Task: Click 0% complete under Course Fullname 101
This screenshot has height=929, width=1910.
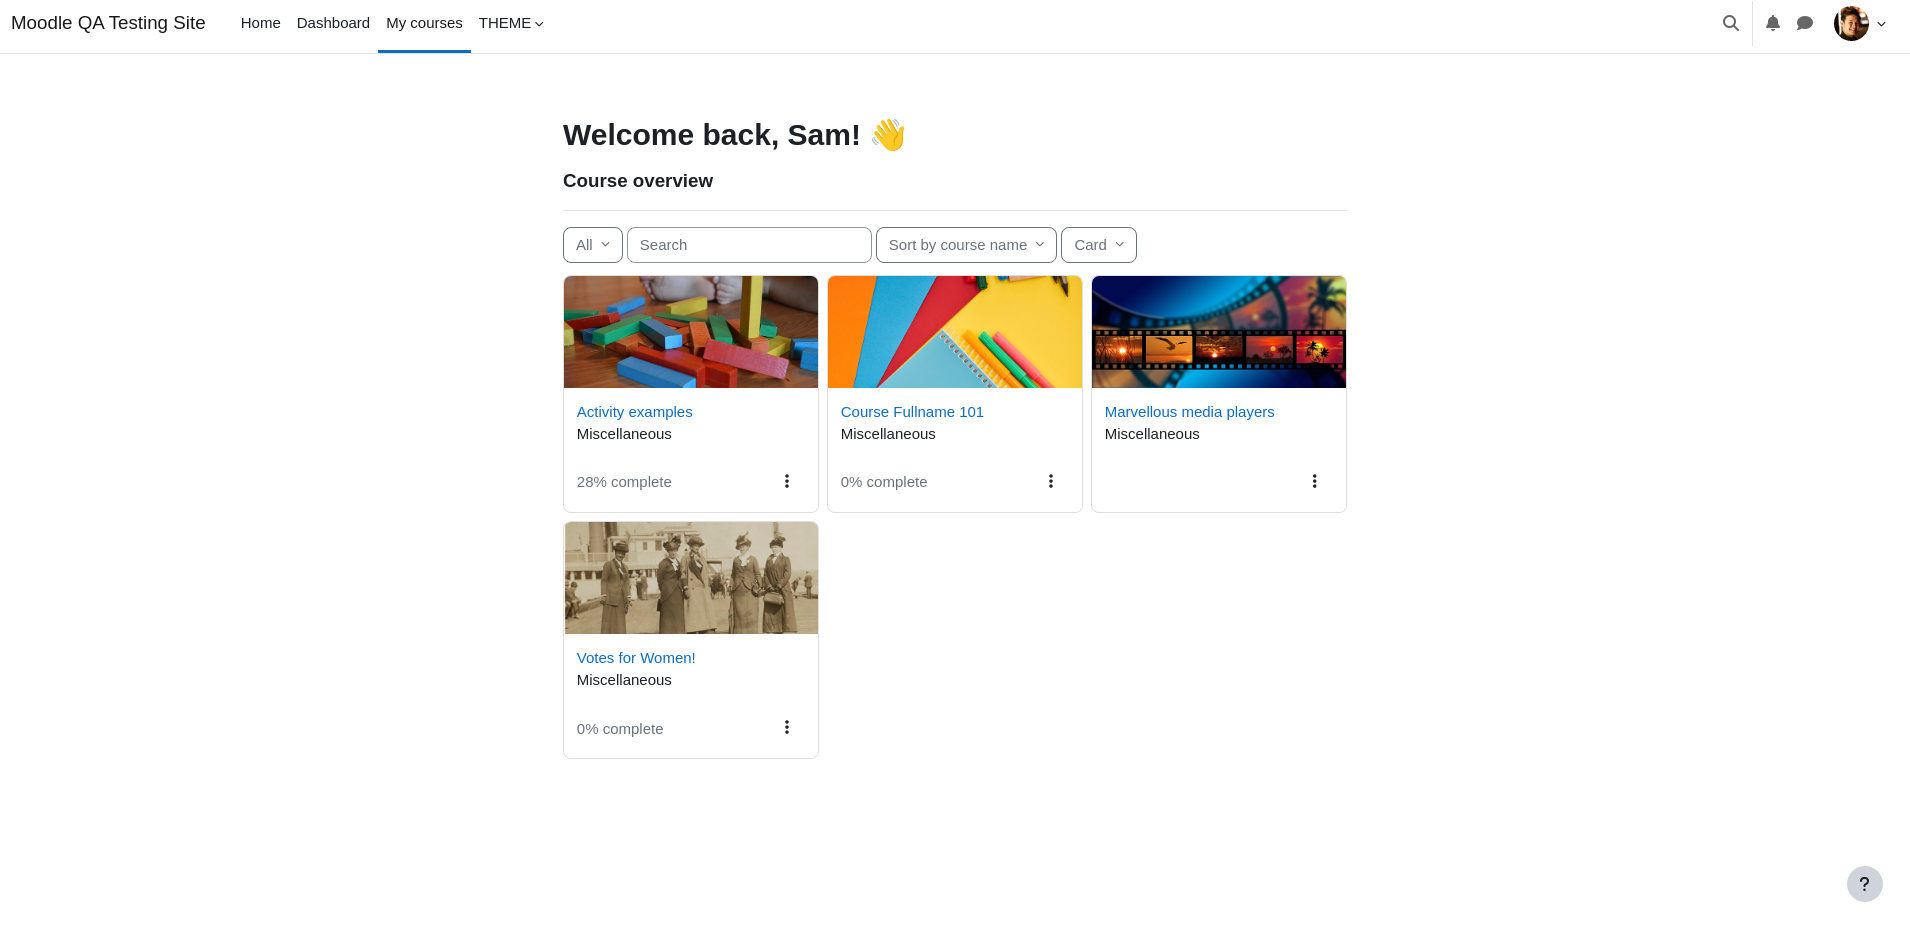Action: click(x=884, y=482)
